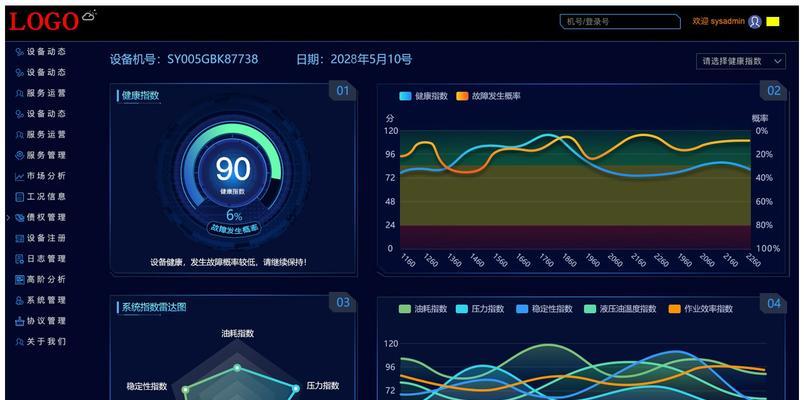The width and height of the screenshot is (804, 400).
Task: Click the 市场分析 line chart icon
Action: point(20,176)
